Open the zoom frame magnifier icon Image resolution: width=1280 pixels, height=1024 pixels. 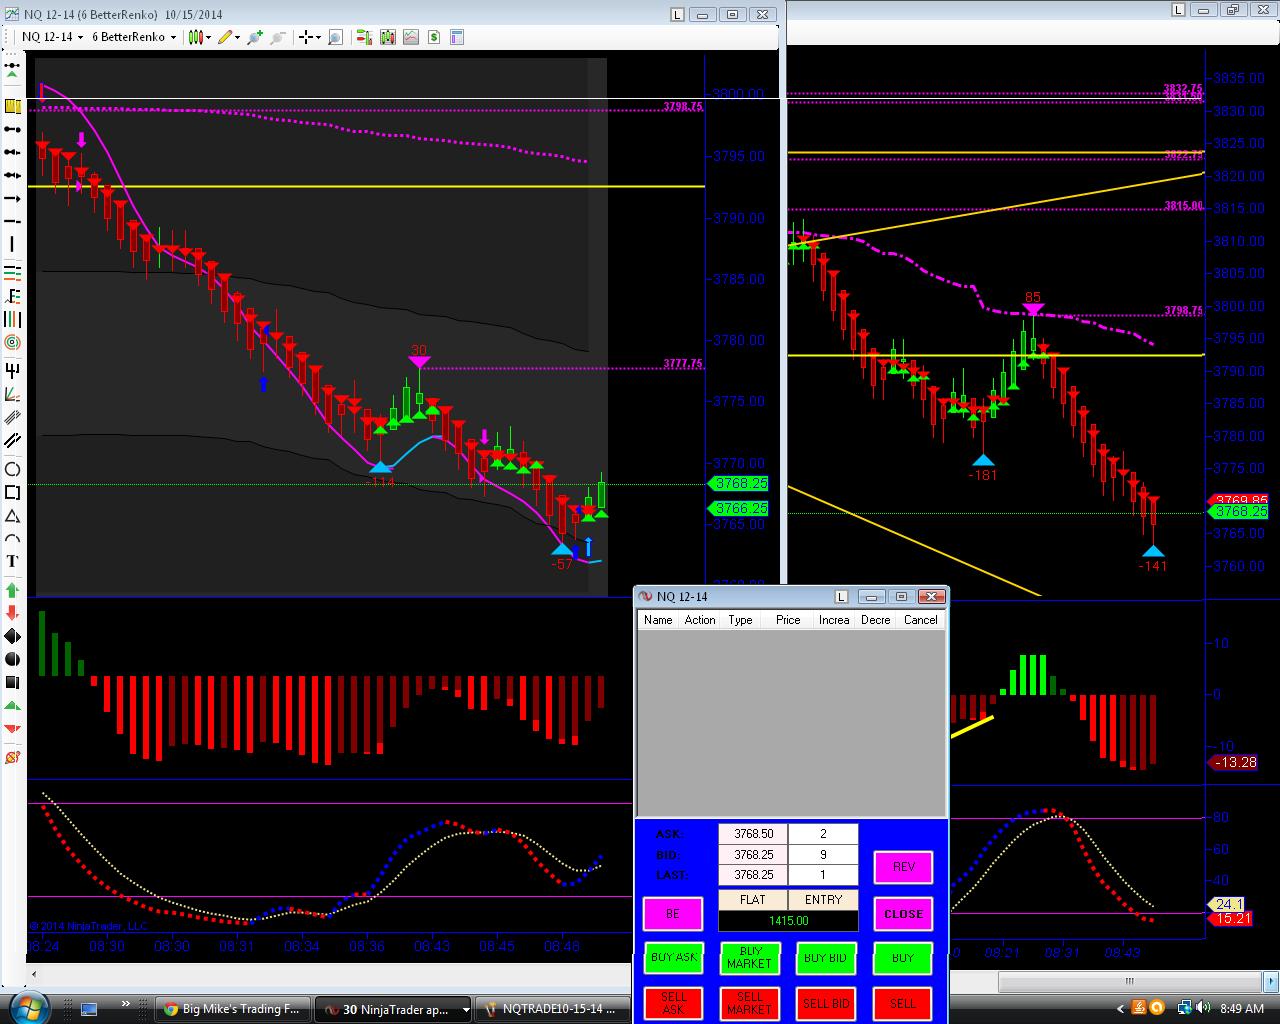335,37
